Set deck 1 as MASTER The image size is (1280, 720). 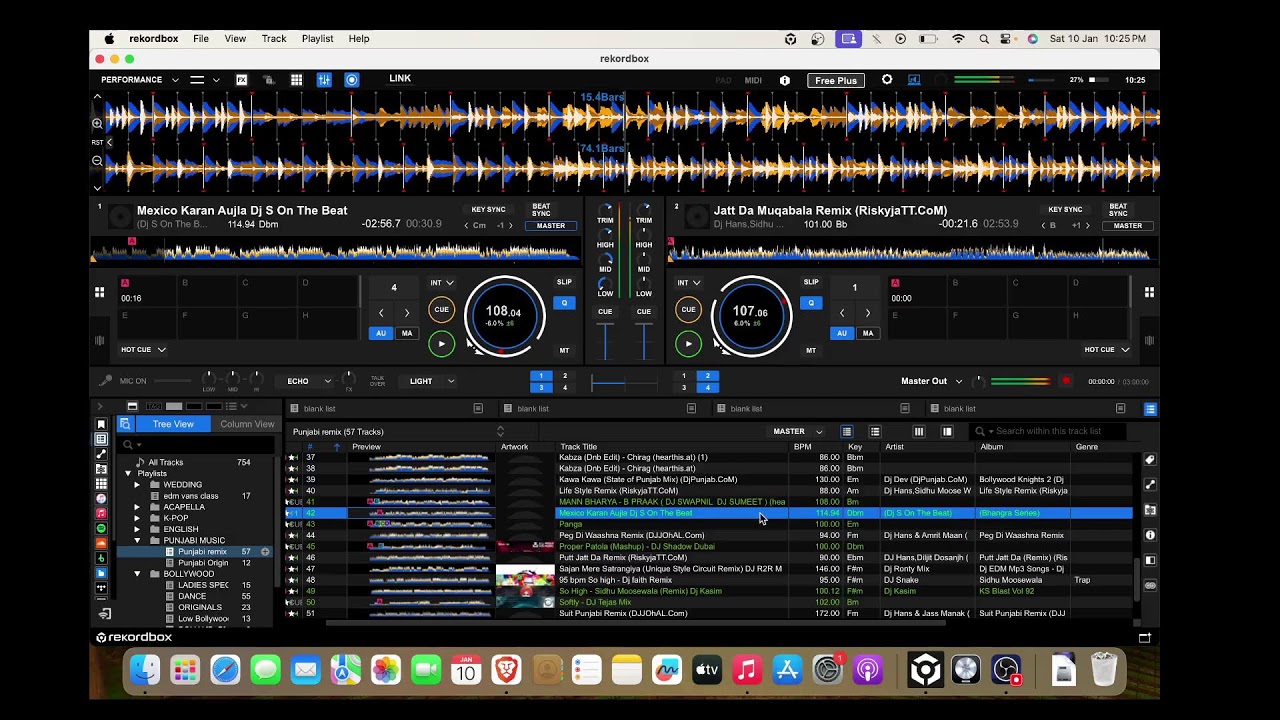pyautogui.click(x=551, y=226)
